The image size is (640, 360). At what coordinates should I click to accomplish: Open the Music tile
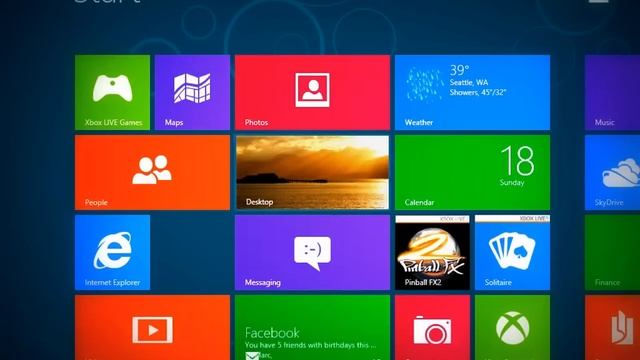[x=612, y=92]
